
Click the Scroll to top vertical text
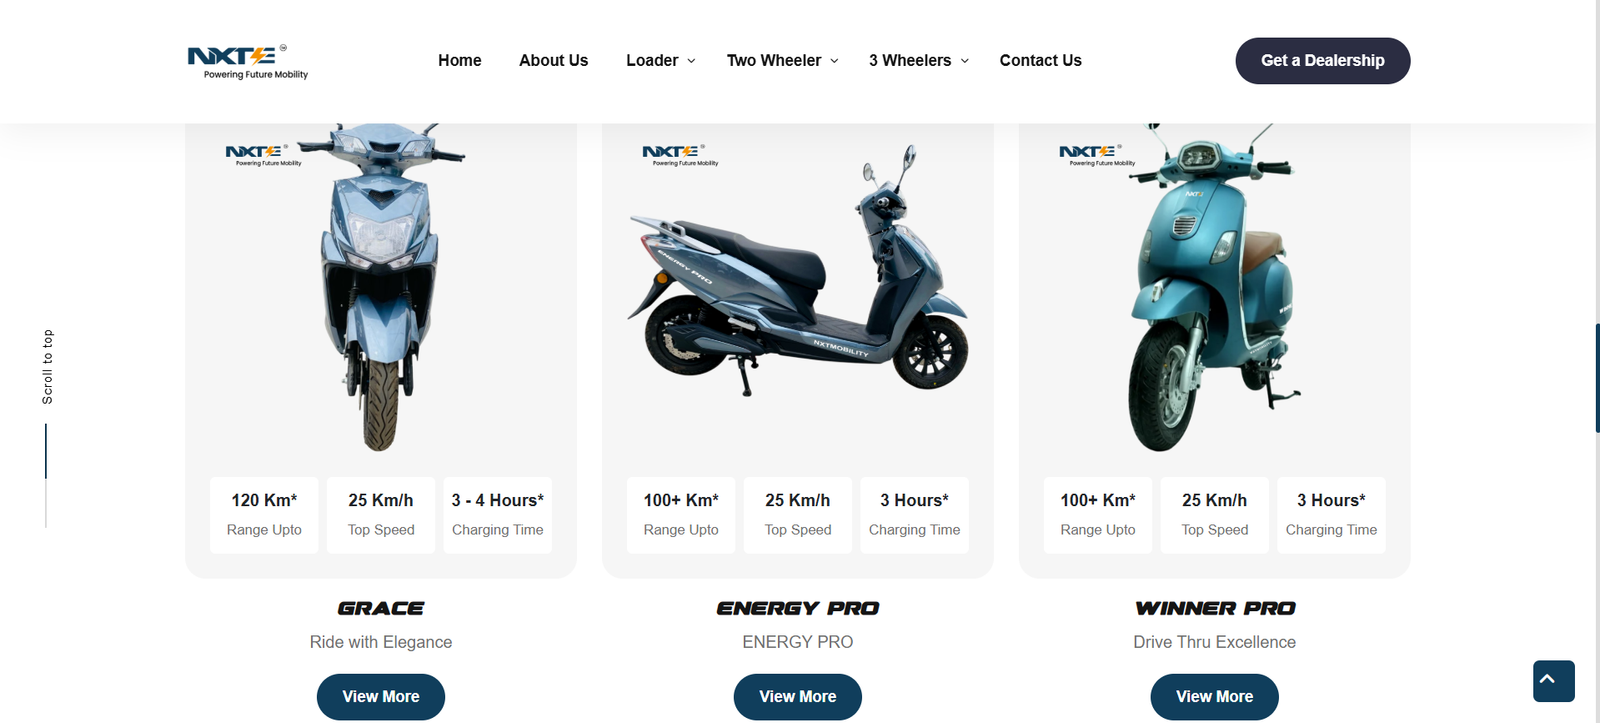click(x=47, y=367)
